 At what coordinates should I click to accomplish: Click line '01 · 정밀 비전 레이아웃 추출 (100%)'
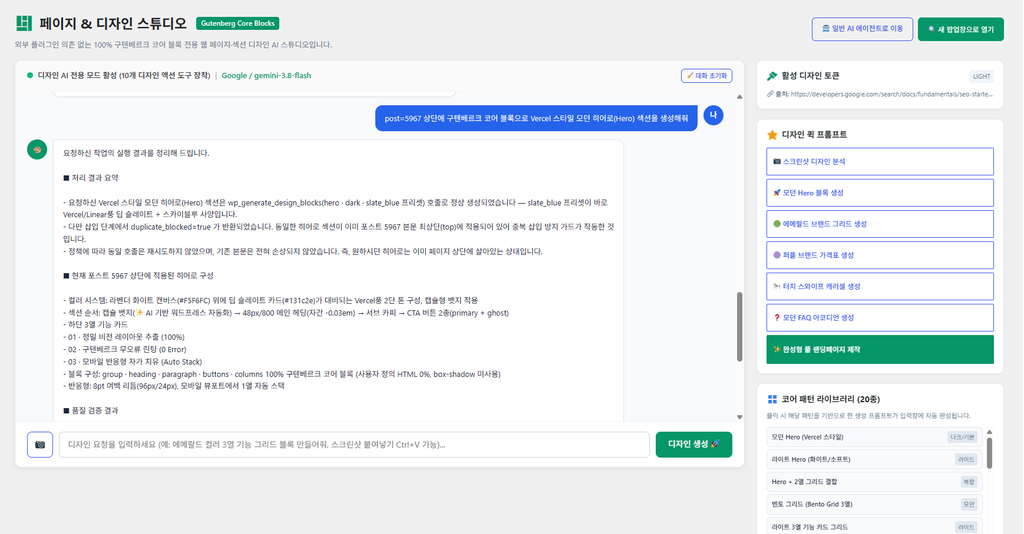(123, 337)
